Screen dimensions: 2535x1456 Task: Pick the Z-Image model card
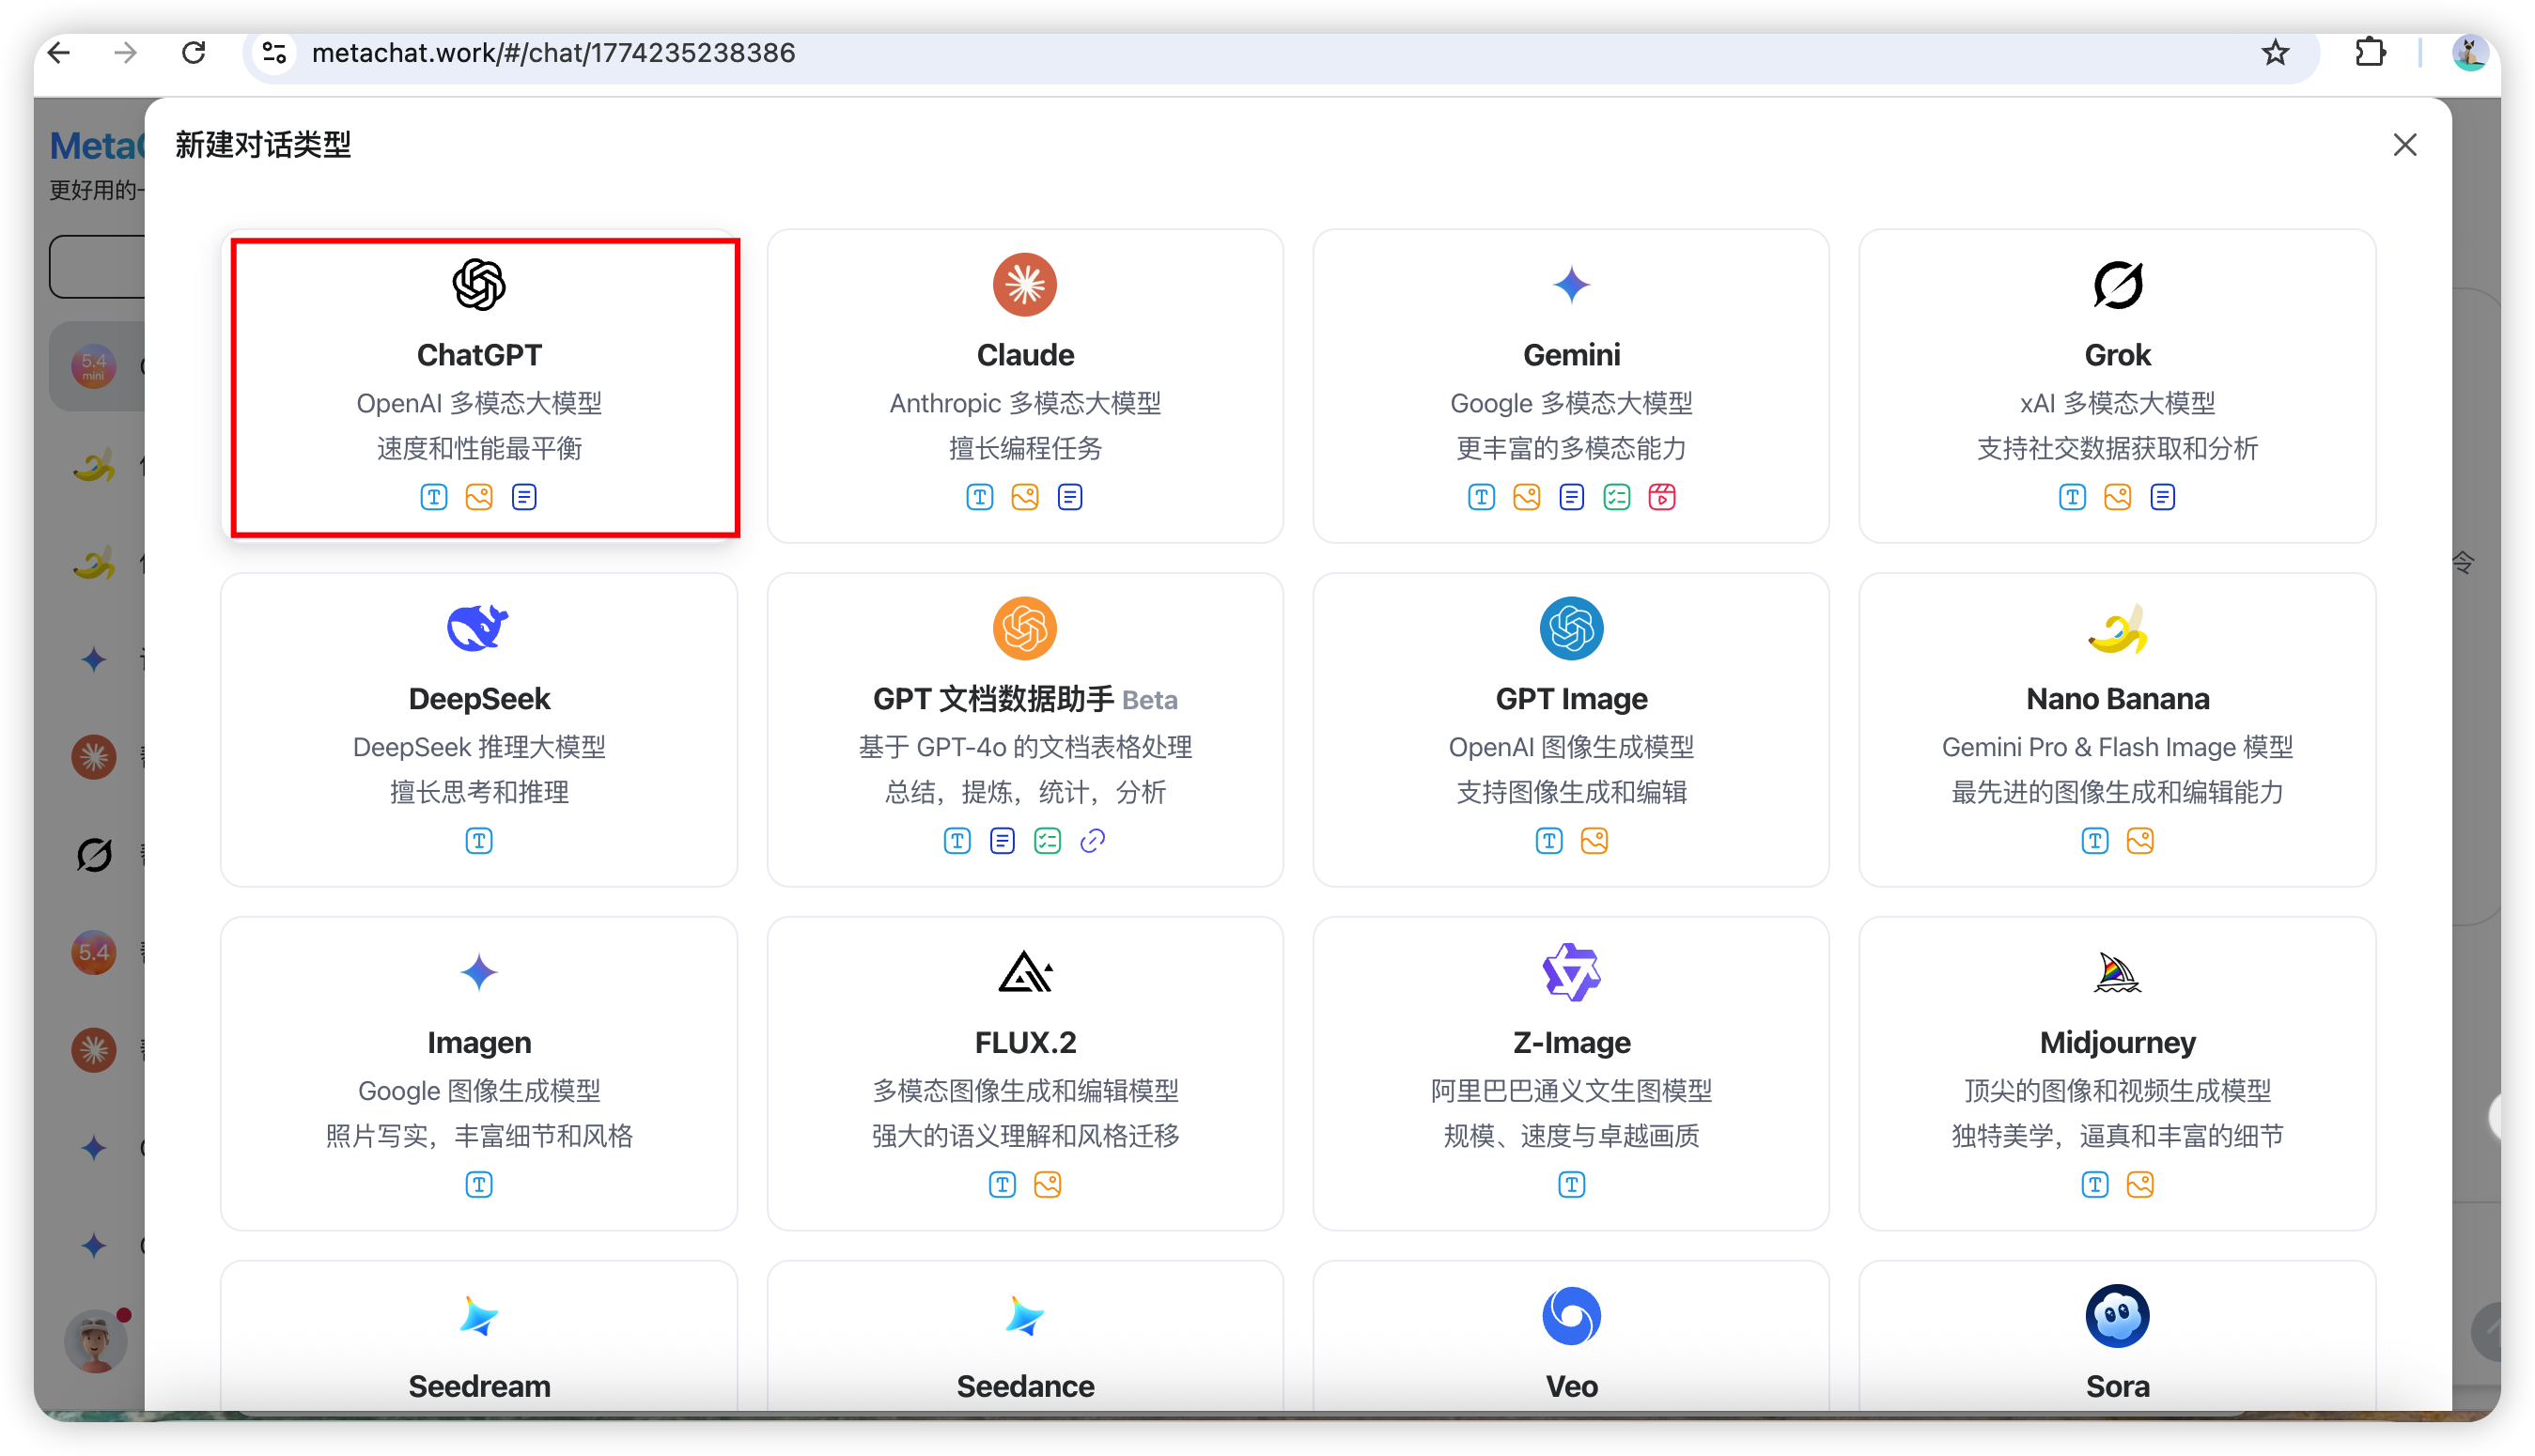pos(1570,1073)
